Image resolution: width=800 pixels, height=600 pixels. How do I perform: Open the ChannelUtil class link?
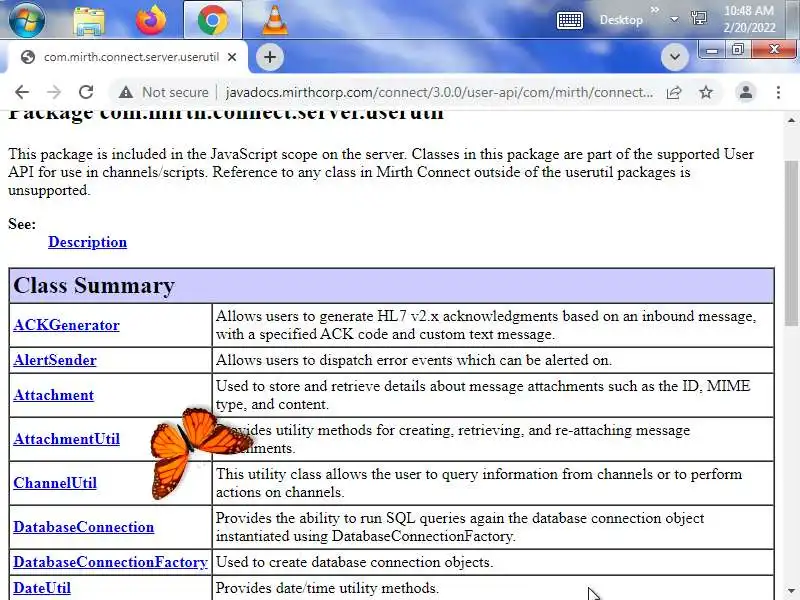click(55, 483)
